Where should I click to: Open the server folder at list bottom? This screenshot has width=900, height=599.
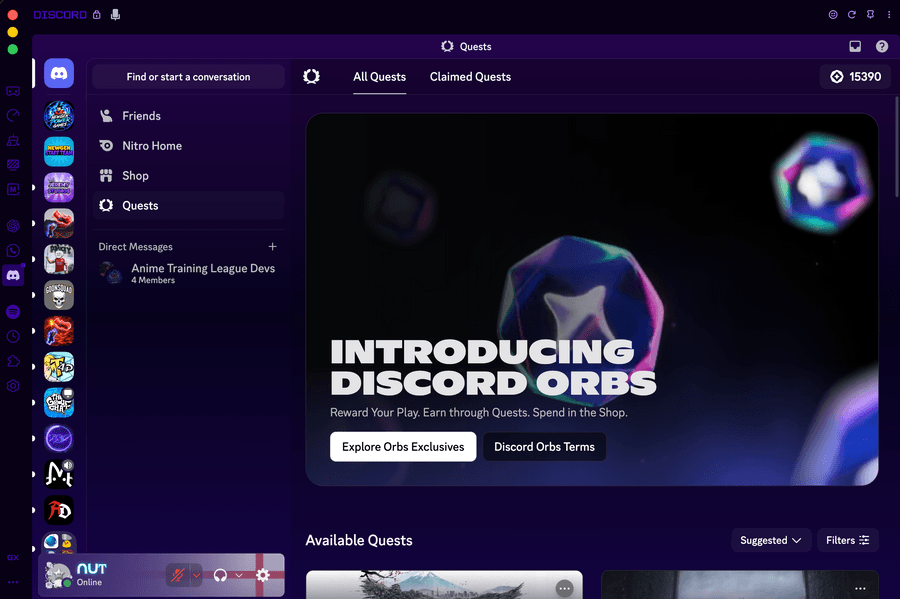tap(59, 542)
